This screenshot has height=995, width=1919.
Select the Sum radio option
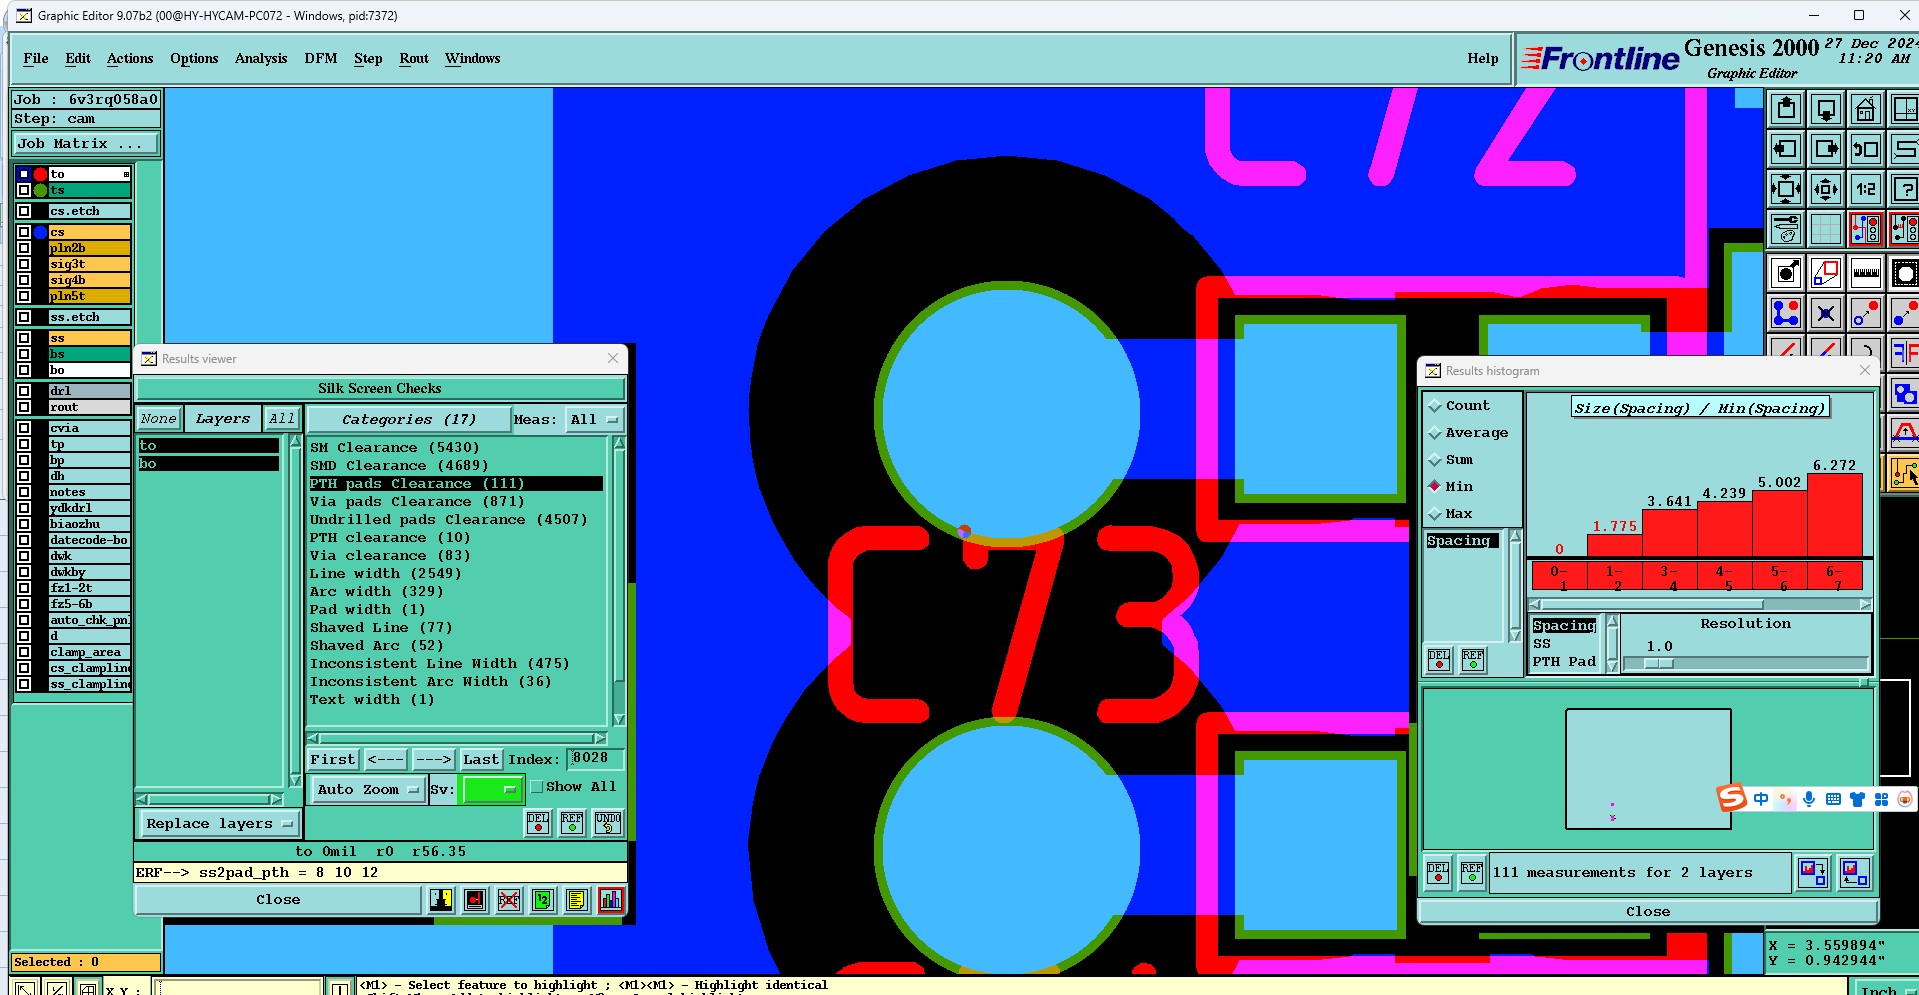pyautogui.click(x=1451, y=460)
